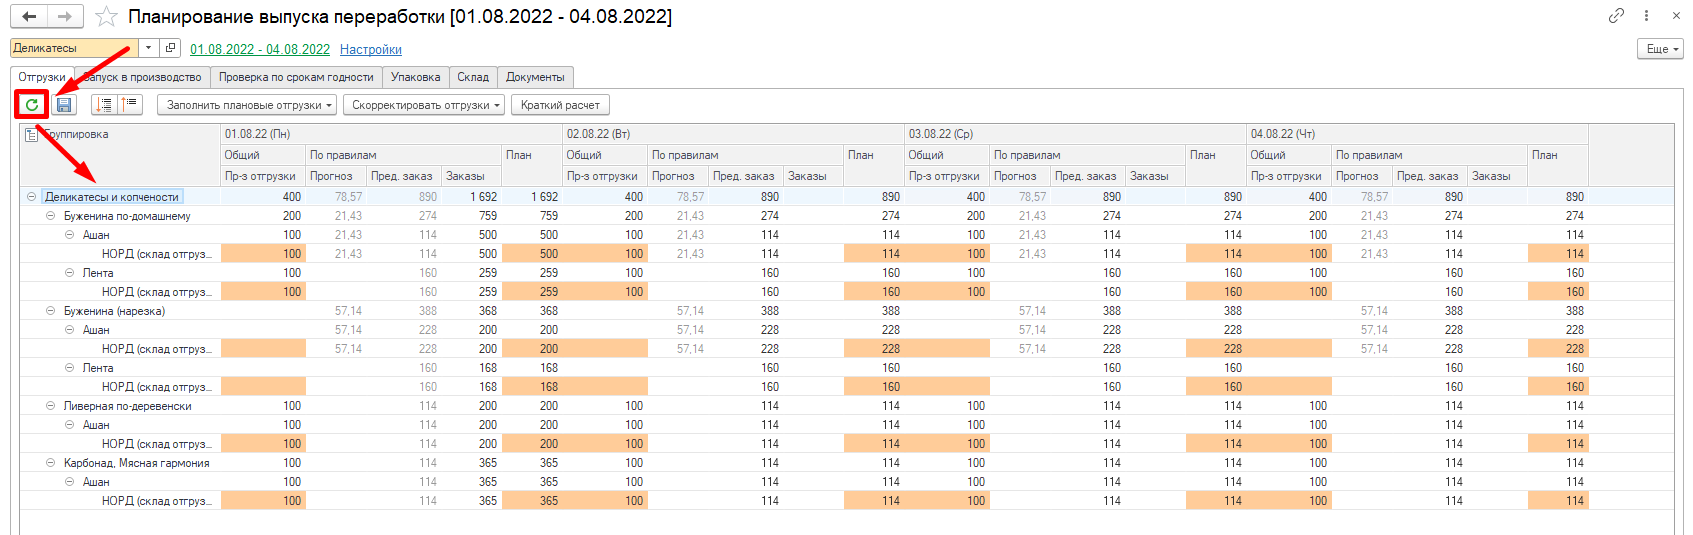Open the Проверка по срокам годности tab

coord(296,77)
